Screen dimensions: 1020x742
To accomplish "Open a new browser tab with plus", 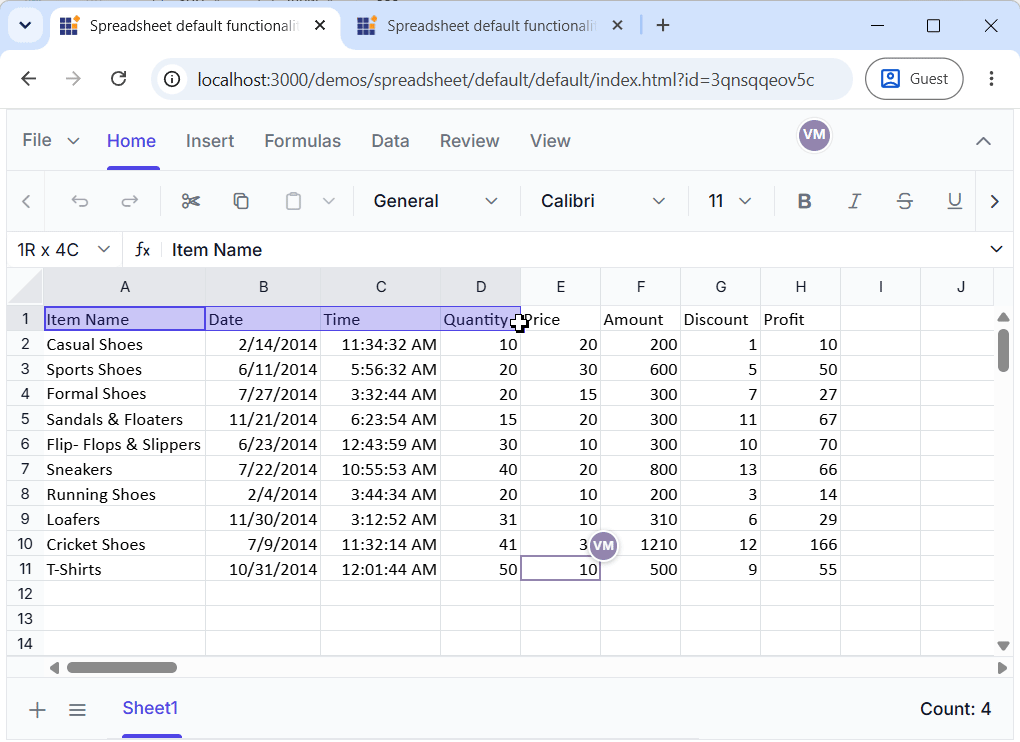I will pyautogui.click(x=663, y=25).
